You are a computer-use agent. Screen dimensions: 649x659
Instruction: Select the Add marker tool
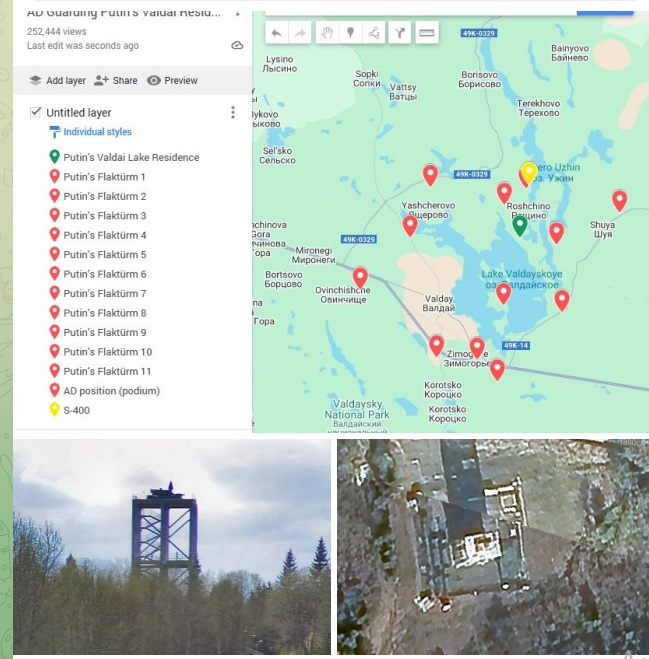[x=350, y=33]
